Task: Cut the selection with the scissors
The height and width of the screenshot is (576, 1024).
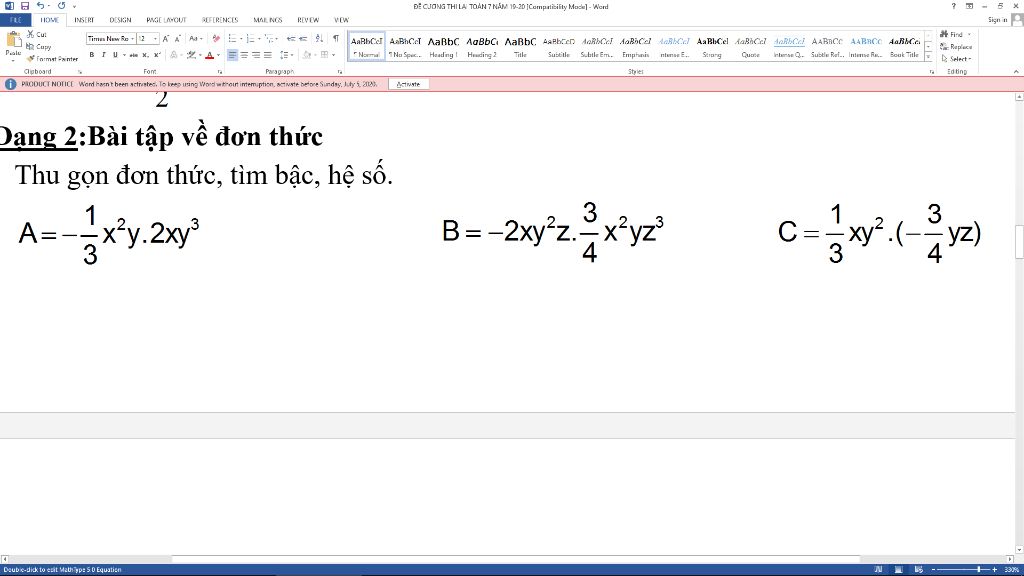Action: pos(37,34)
